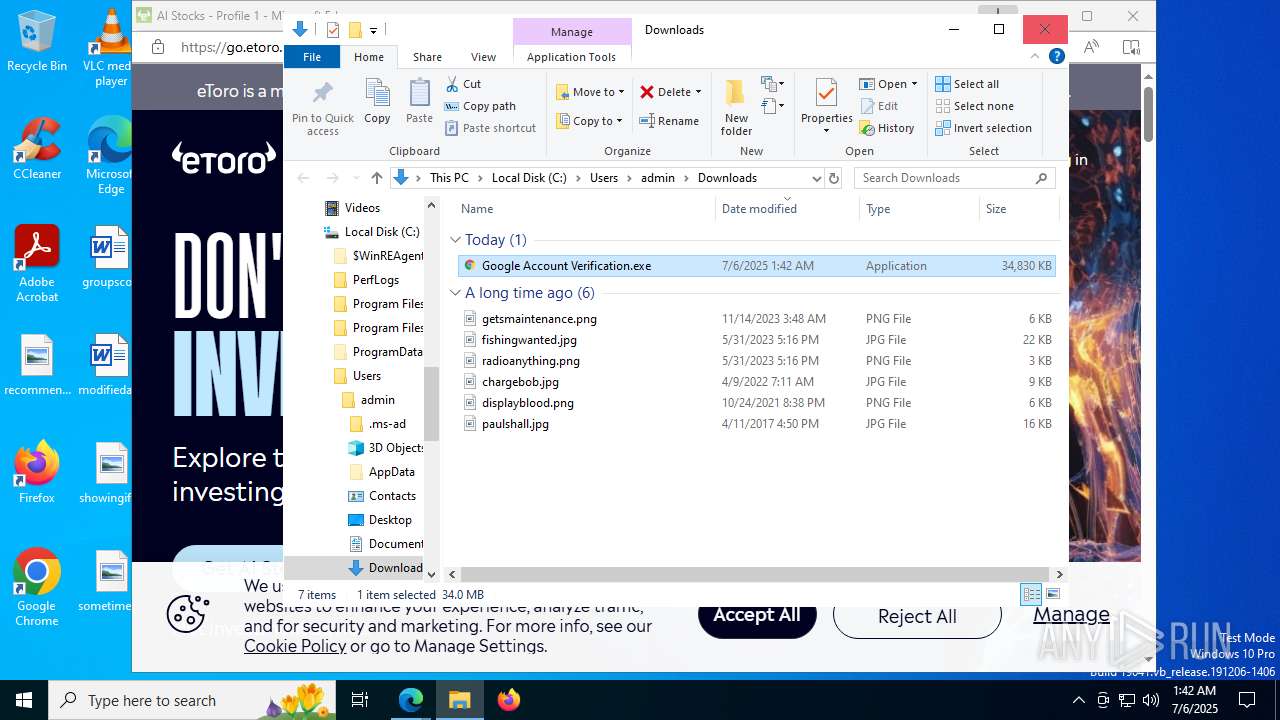Click the Cut scissors command
1280x720 pixels.
[x=463, y=84]
